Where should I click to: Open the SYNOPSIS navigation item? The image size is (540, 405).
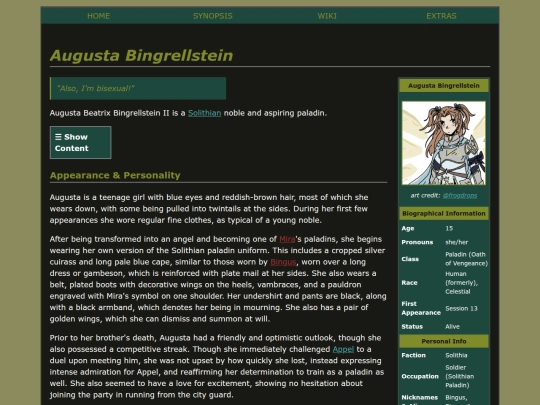[212, 16]
